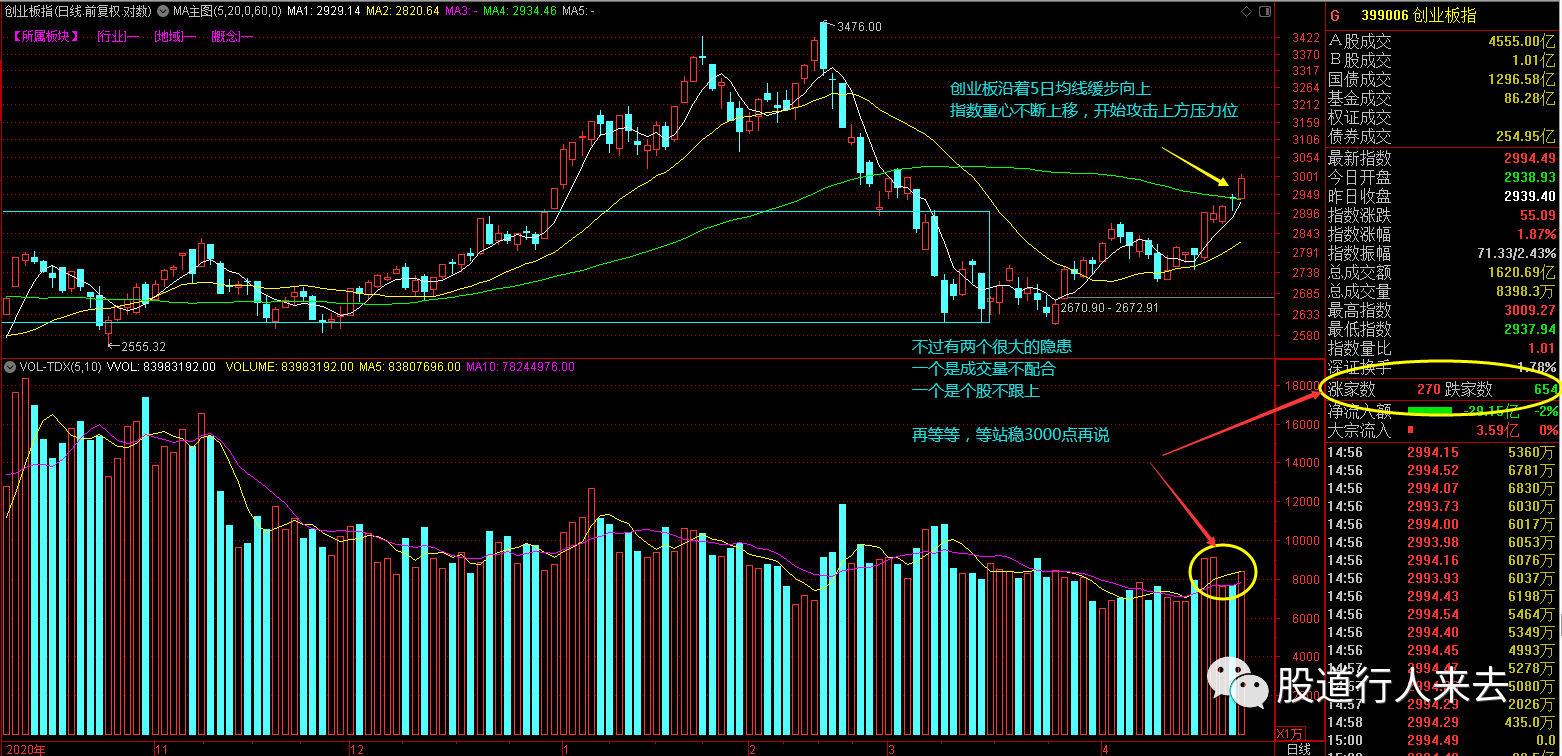Click the MA1: 2929.14 indicator value
Viewport: 1562px width, 756px height.
coord(323,11)
